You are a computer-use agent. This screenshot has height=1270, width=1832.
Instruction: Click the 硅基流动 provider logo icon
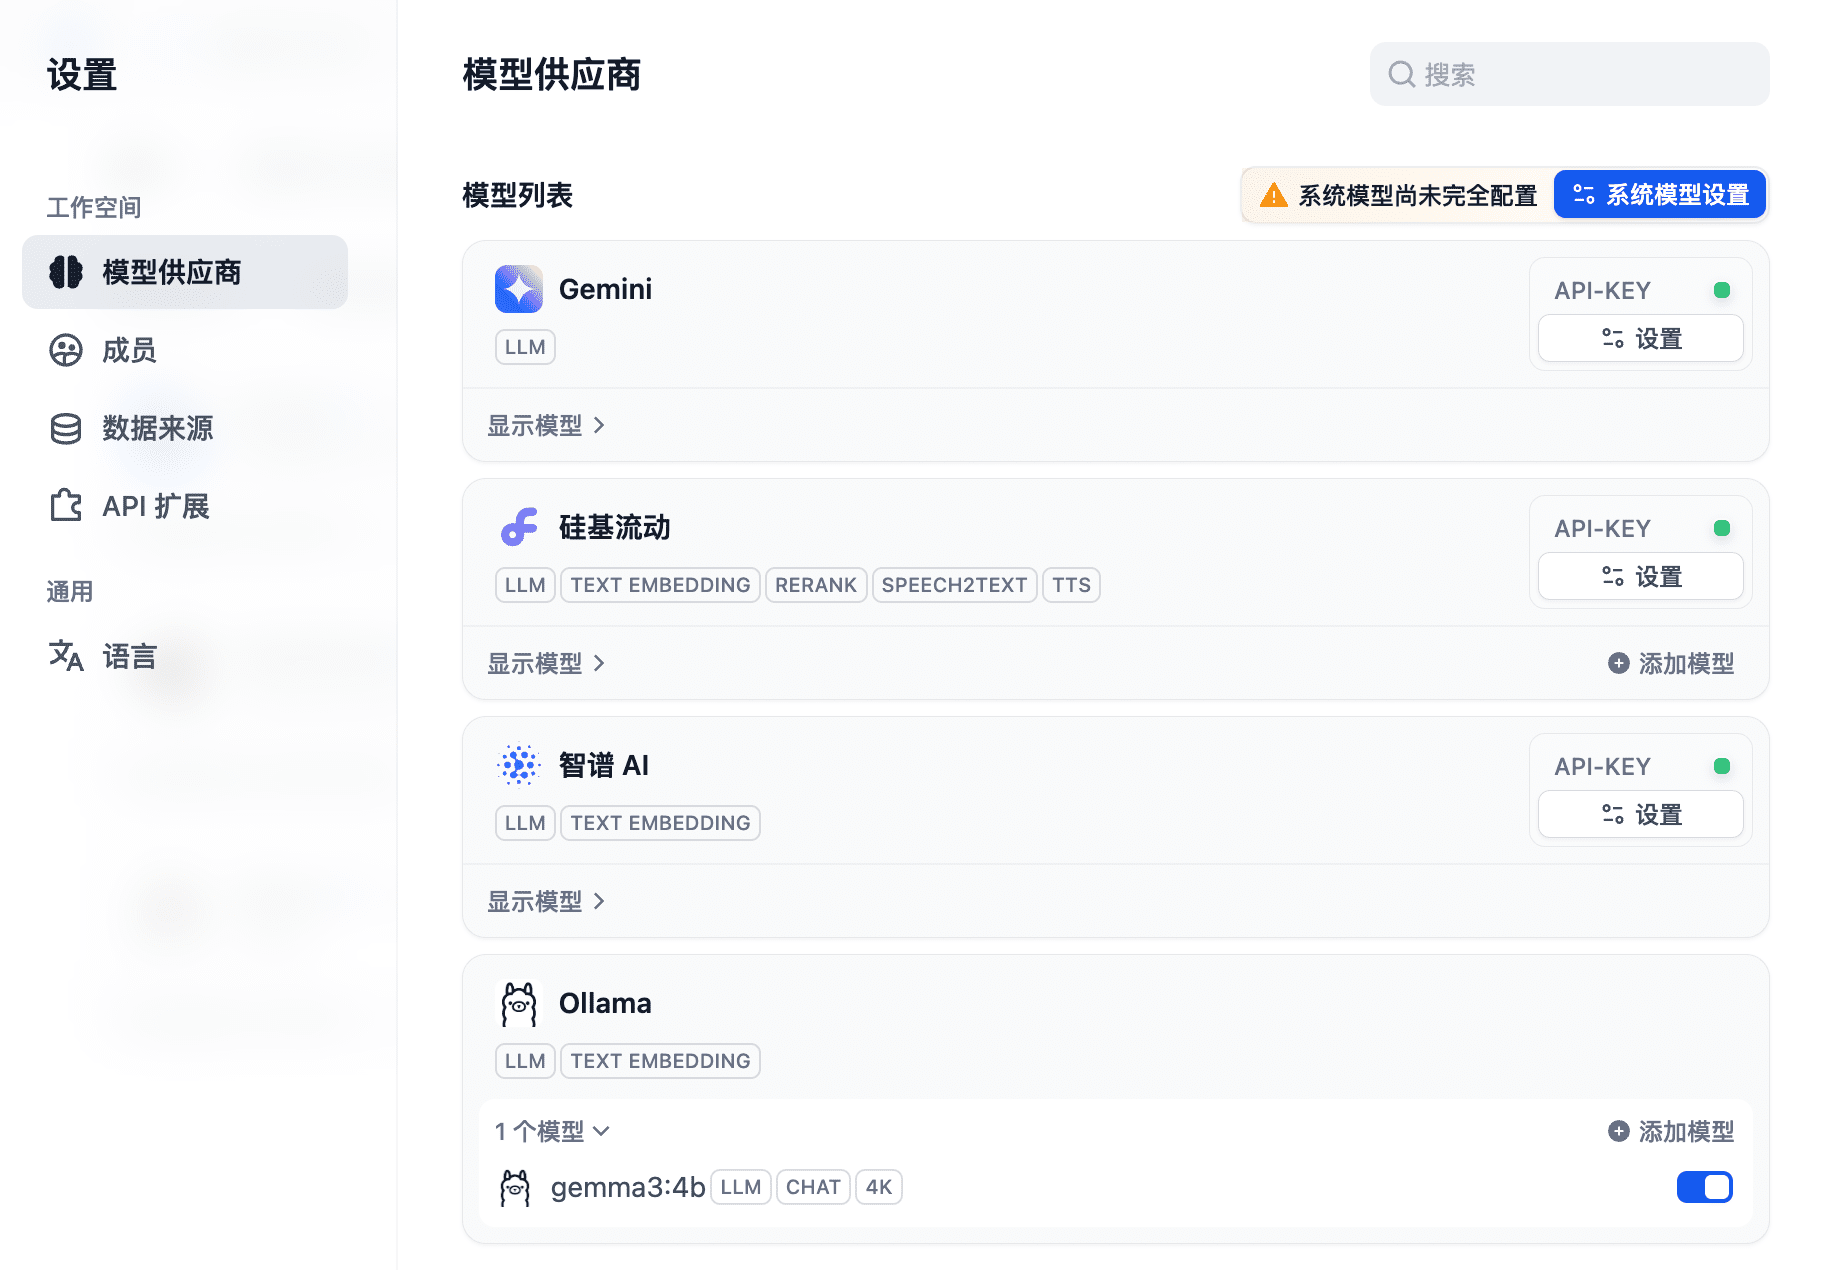point(519,527)
